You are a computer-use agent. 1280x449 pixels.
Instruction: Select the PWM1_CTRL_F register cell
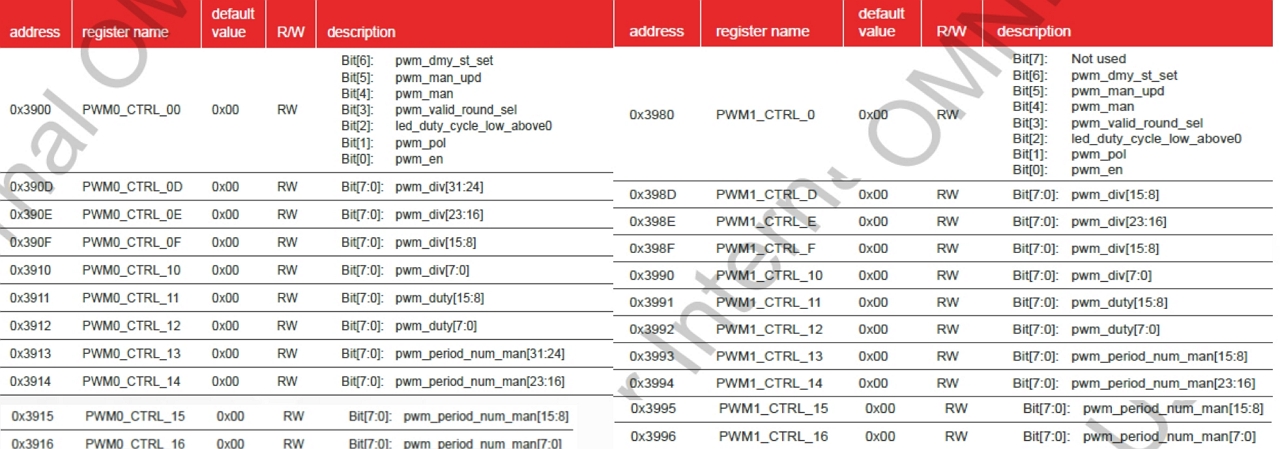tap(766, 248)
